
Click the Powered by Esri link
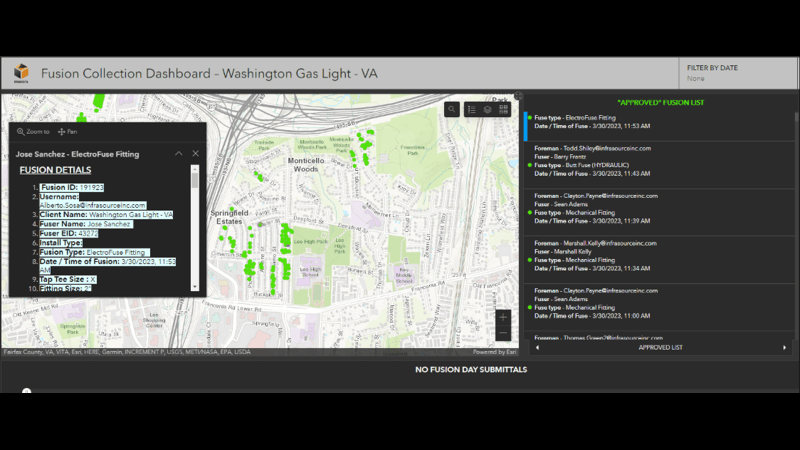point(495,352)
